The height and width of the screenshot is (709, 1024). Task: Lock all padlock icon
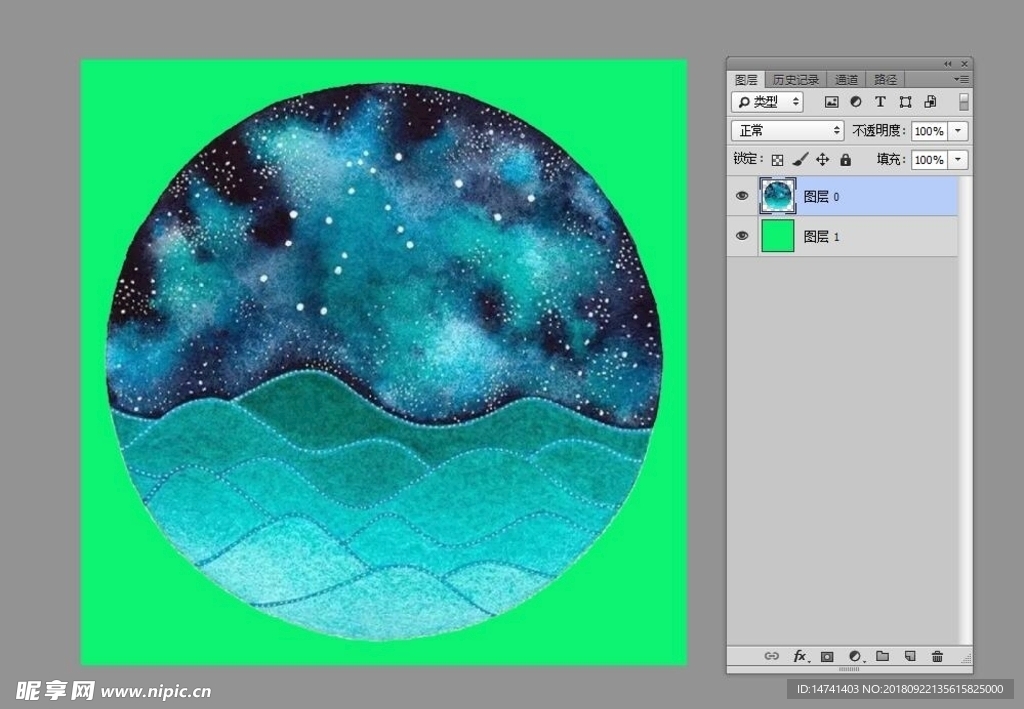coord(845,159)
